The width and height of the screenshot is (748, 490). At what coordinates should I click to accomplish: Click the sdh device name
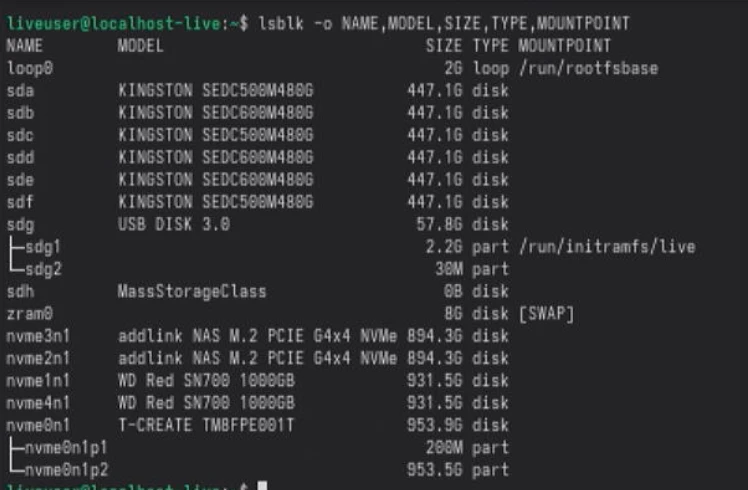[x=20, y=292]
